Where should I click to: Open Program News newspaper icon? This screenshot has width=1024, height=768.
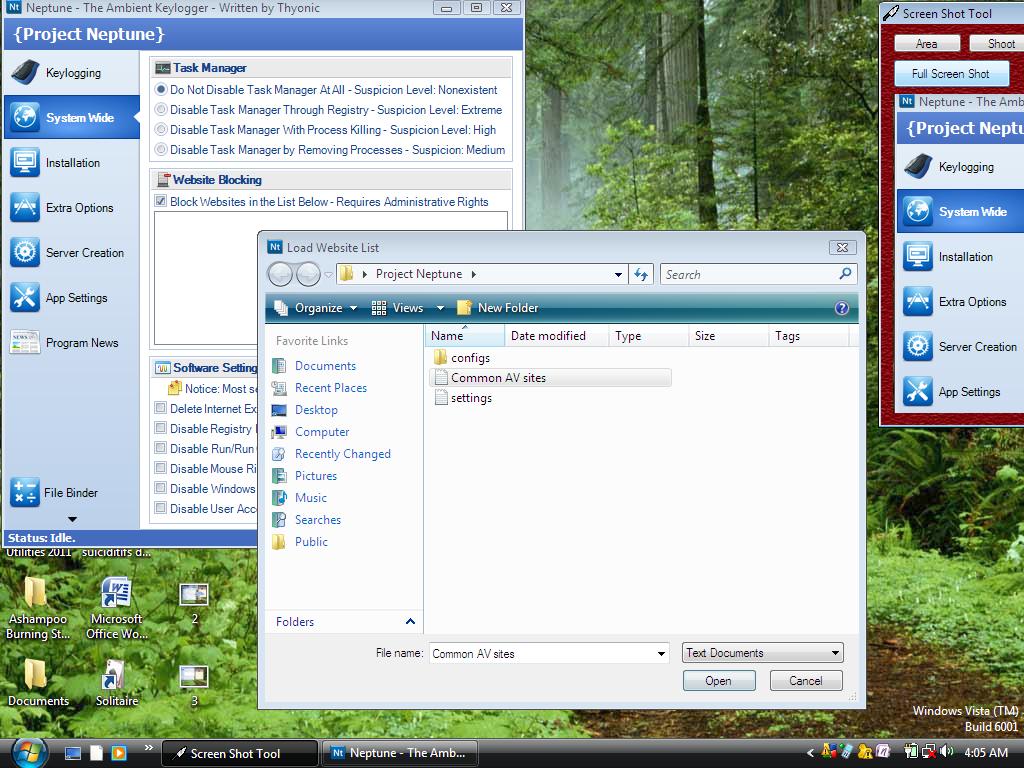25,342
